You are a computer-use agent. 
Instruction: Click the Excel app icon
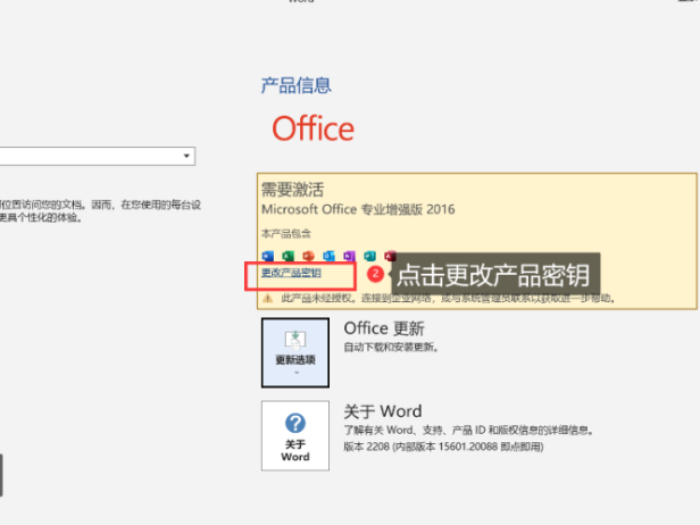(x=288, y=256)
